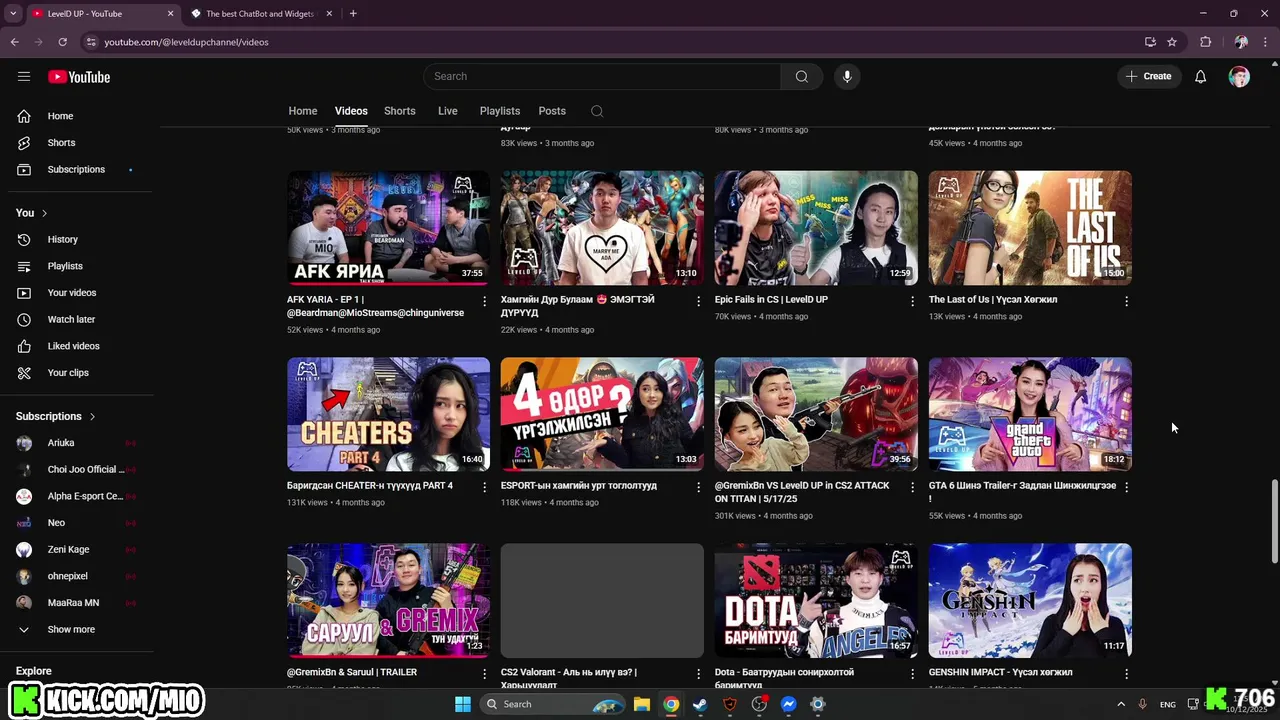The image size is (1280, 720).
Task: Open sidebar Subscriptions
Action: tap(77, 169)
